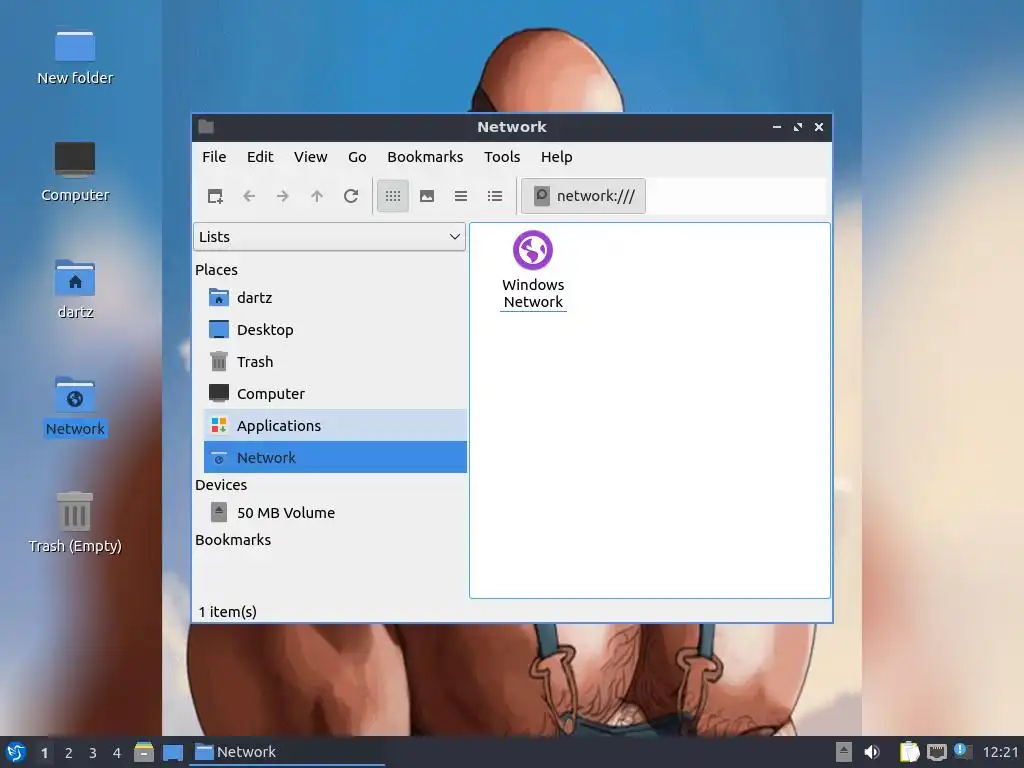
Task: Switch to workspace 2
Action: (x=69, y=753)
